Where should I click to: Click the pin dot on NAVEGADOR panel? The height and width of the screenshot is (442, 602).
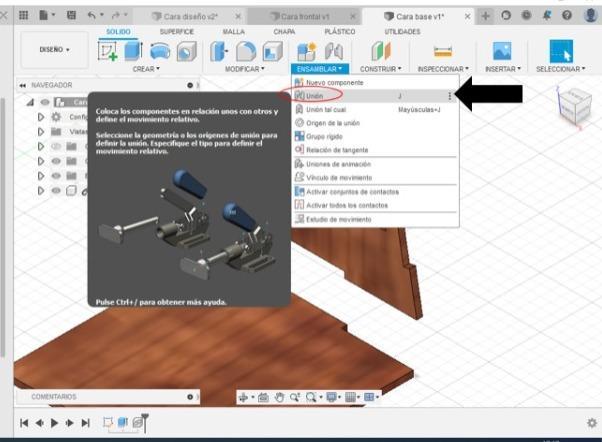tap(190, 85)
